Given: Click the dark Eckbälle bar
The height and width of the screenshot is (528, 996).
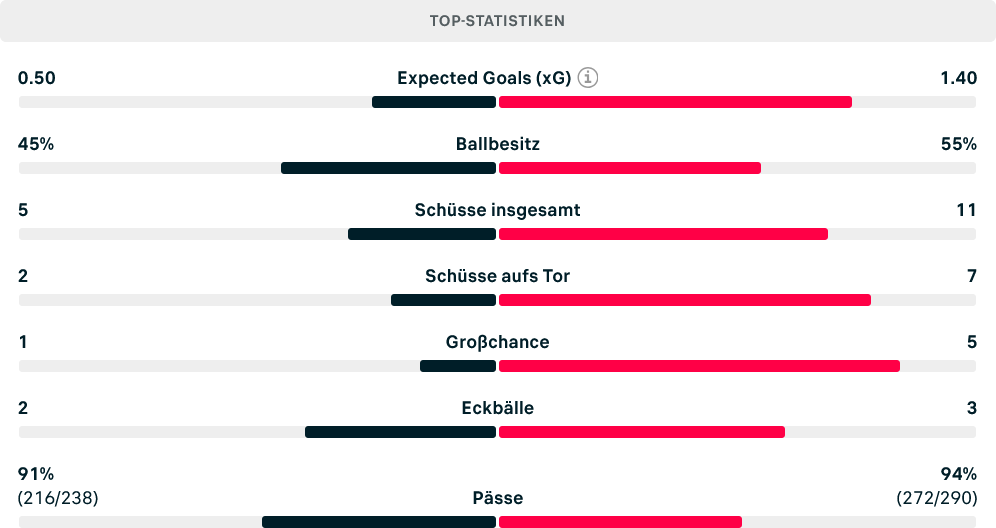Looking at the screenshot, I should coord(400,433).
